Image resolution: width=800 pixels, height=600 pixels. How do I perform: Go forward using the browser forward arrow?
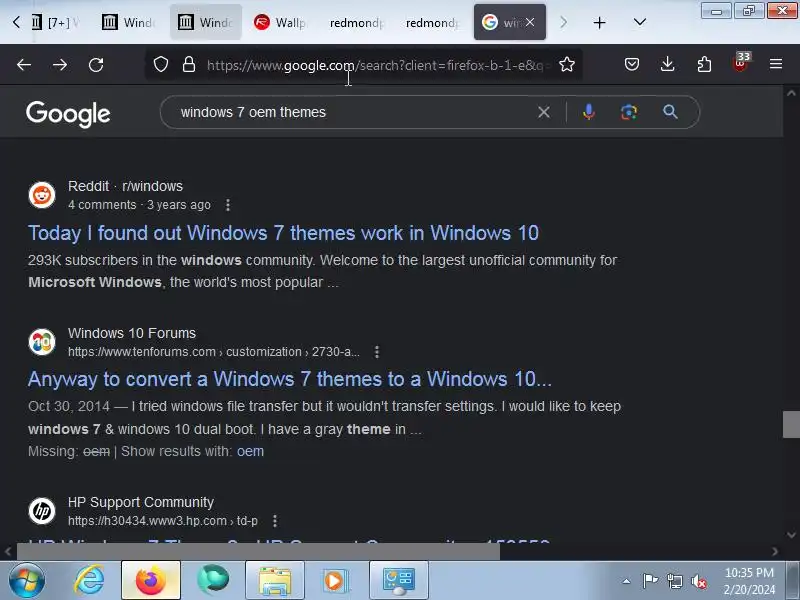click(60, 65)
